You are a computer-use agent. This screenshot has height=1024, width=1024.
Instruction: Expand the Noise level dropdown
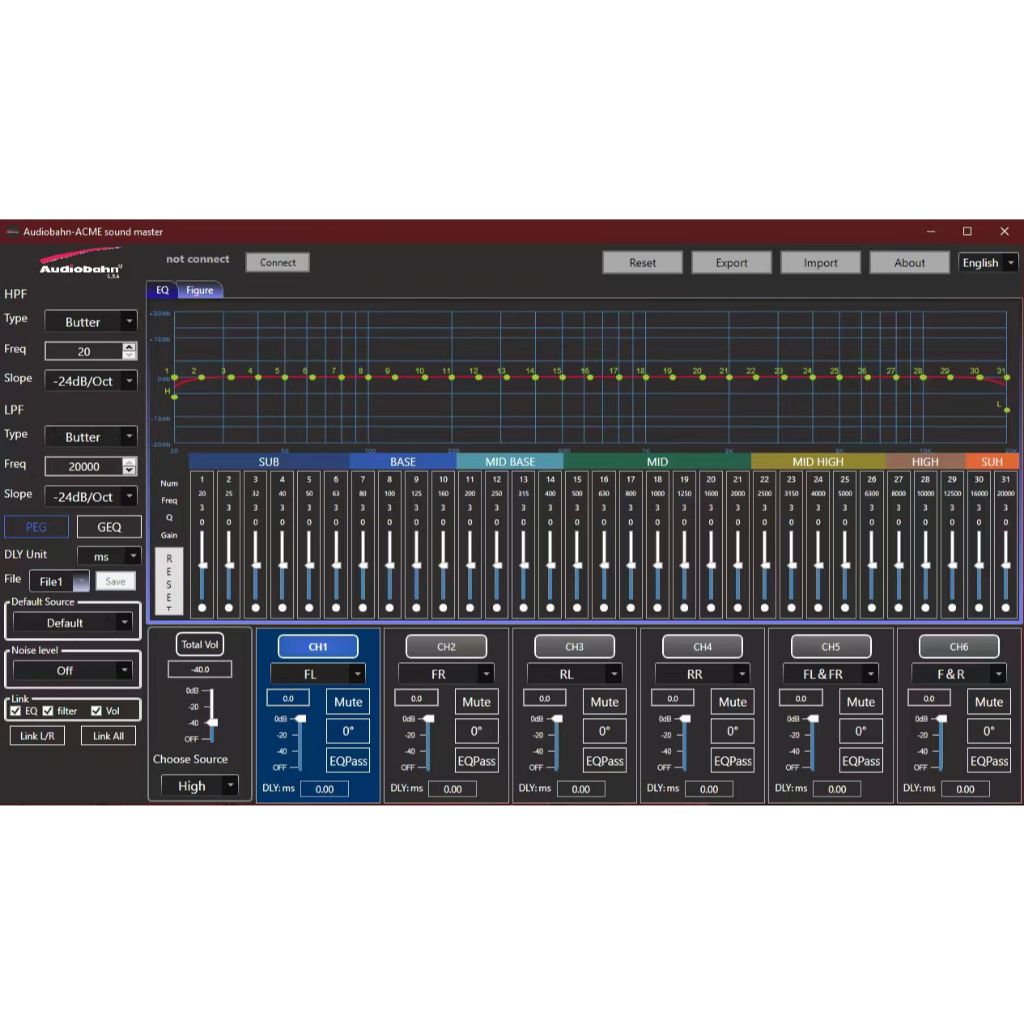pos(124,670)
